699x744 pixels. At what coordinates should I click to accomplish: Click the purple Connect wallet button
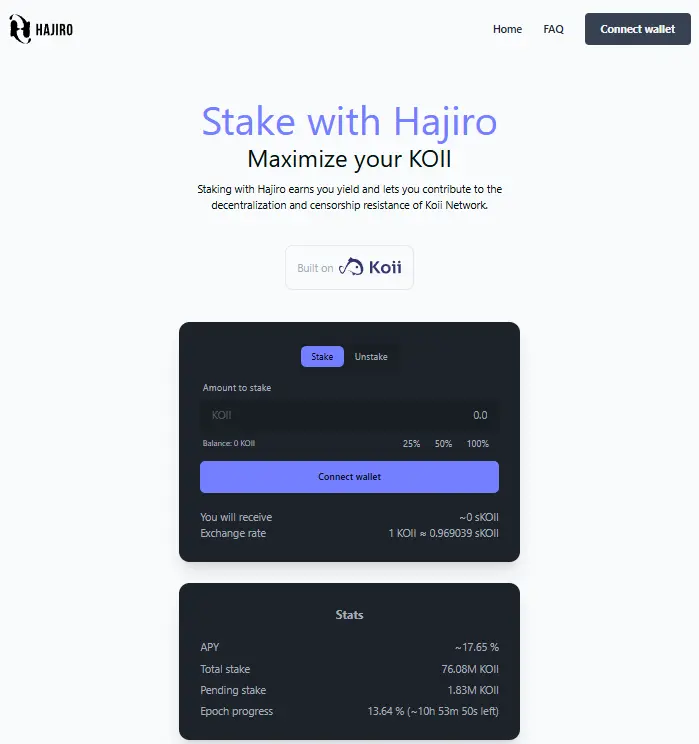pos(349,476)
